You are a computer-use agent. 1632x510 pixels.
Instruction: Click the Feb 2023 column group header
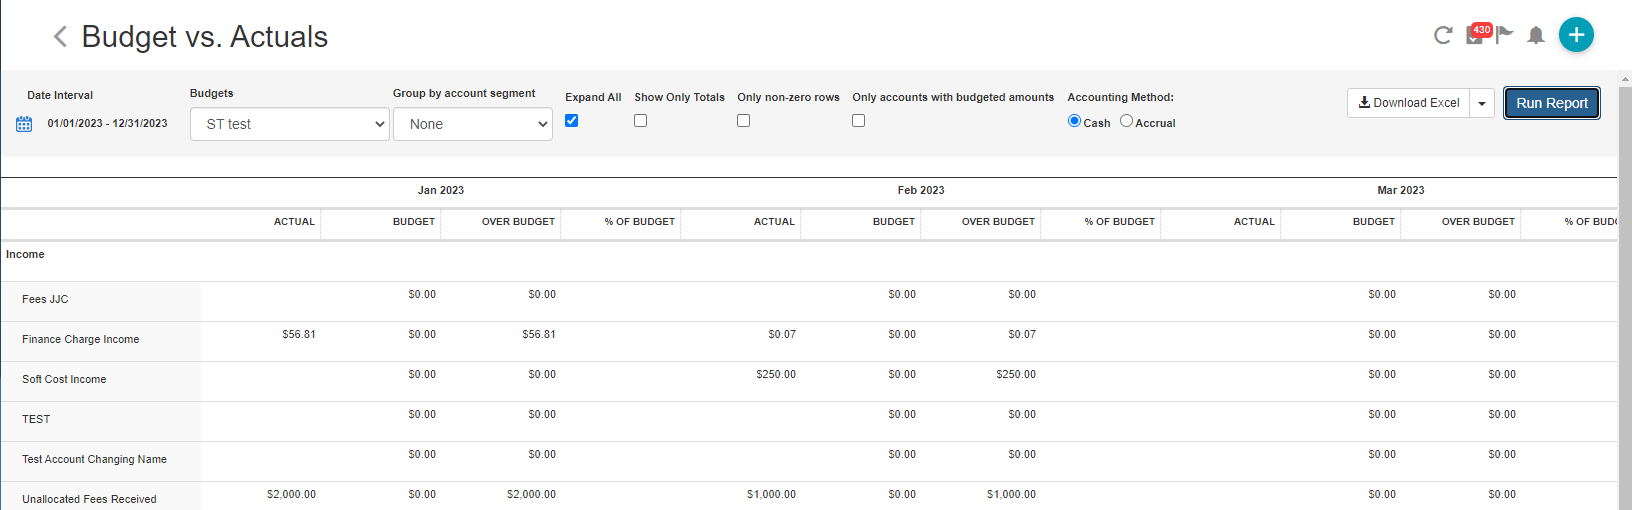coord(921,190)
